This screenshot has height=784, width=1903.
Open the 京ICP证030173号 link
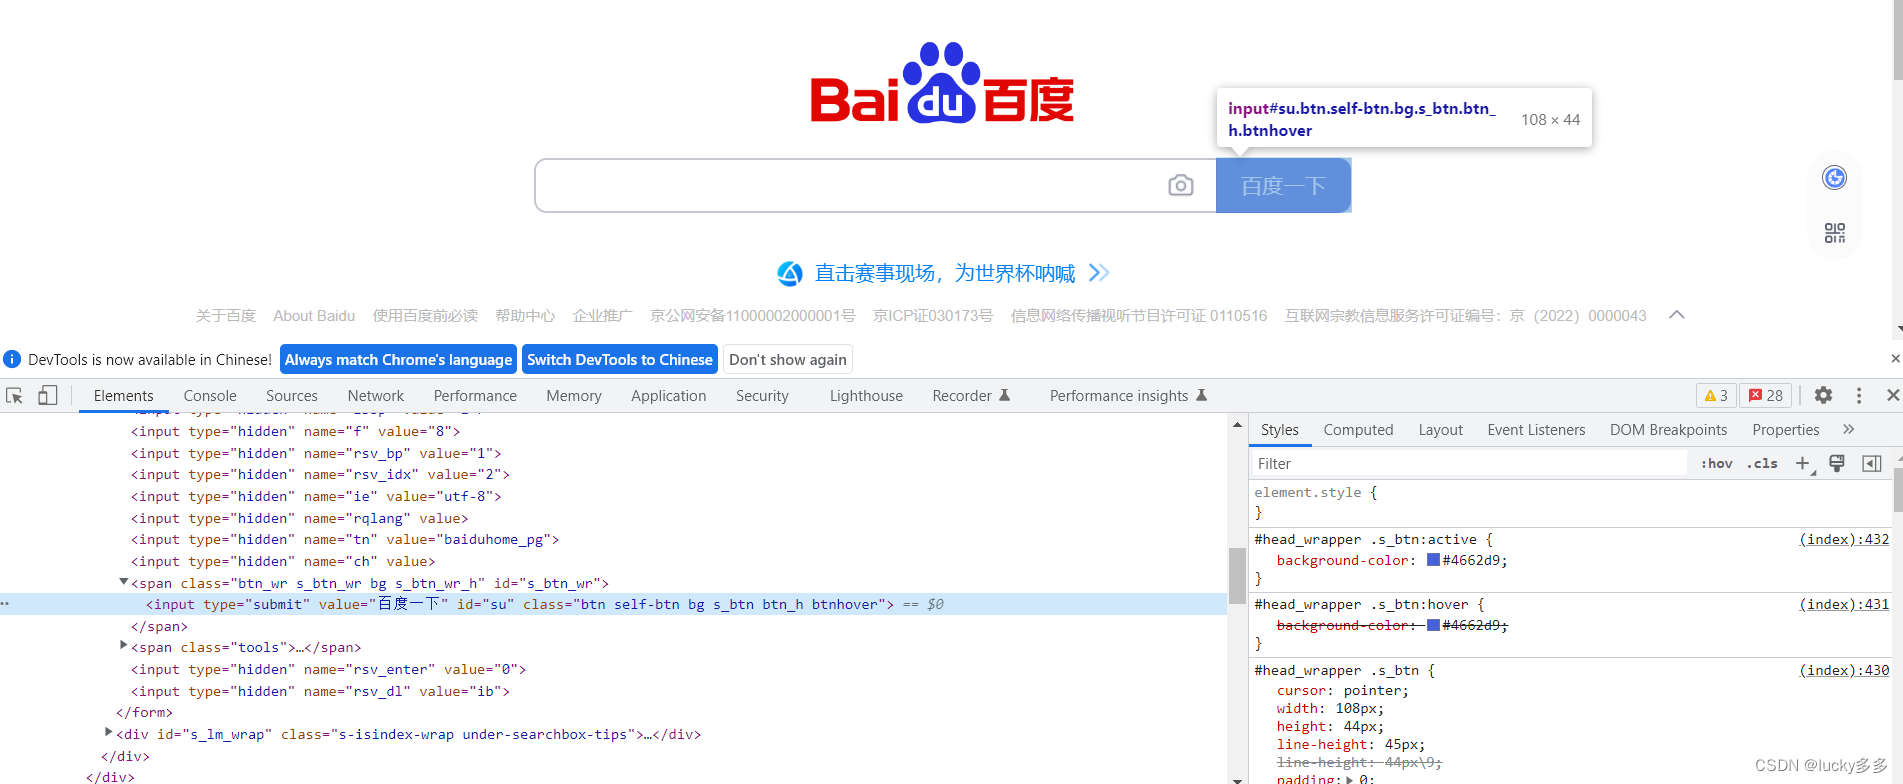point(933,316)
